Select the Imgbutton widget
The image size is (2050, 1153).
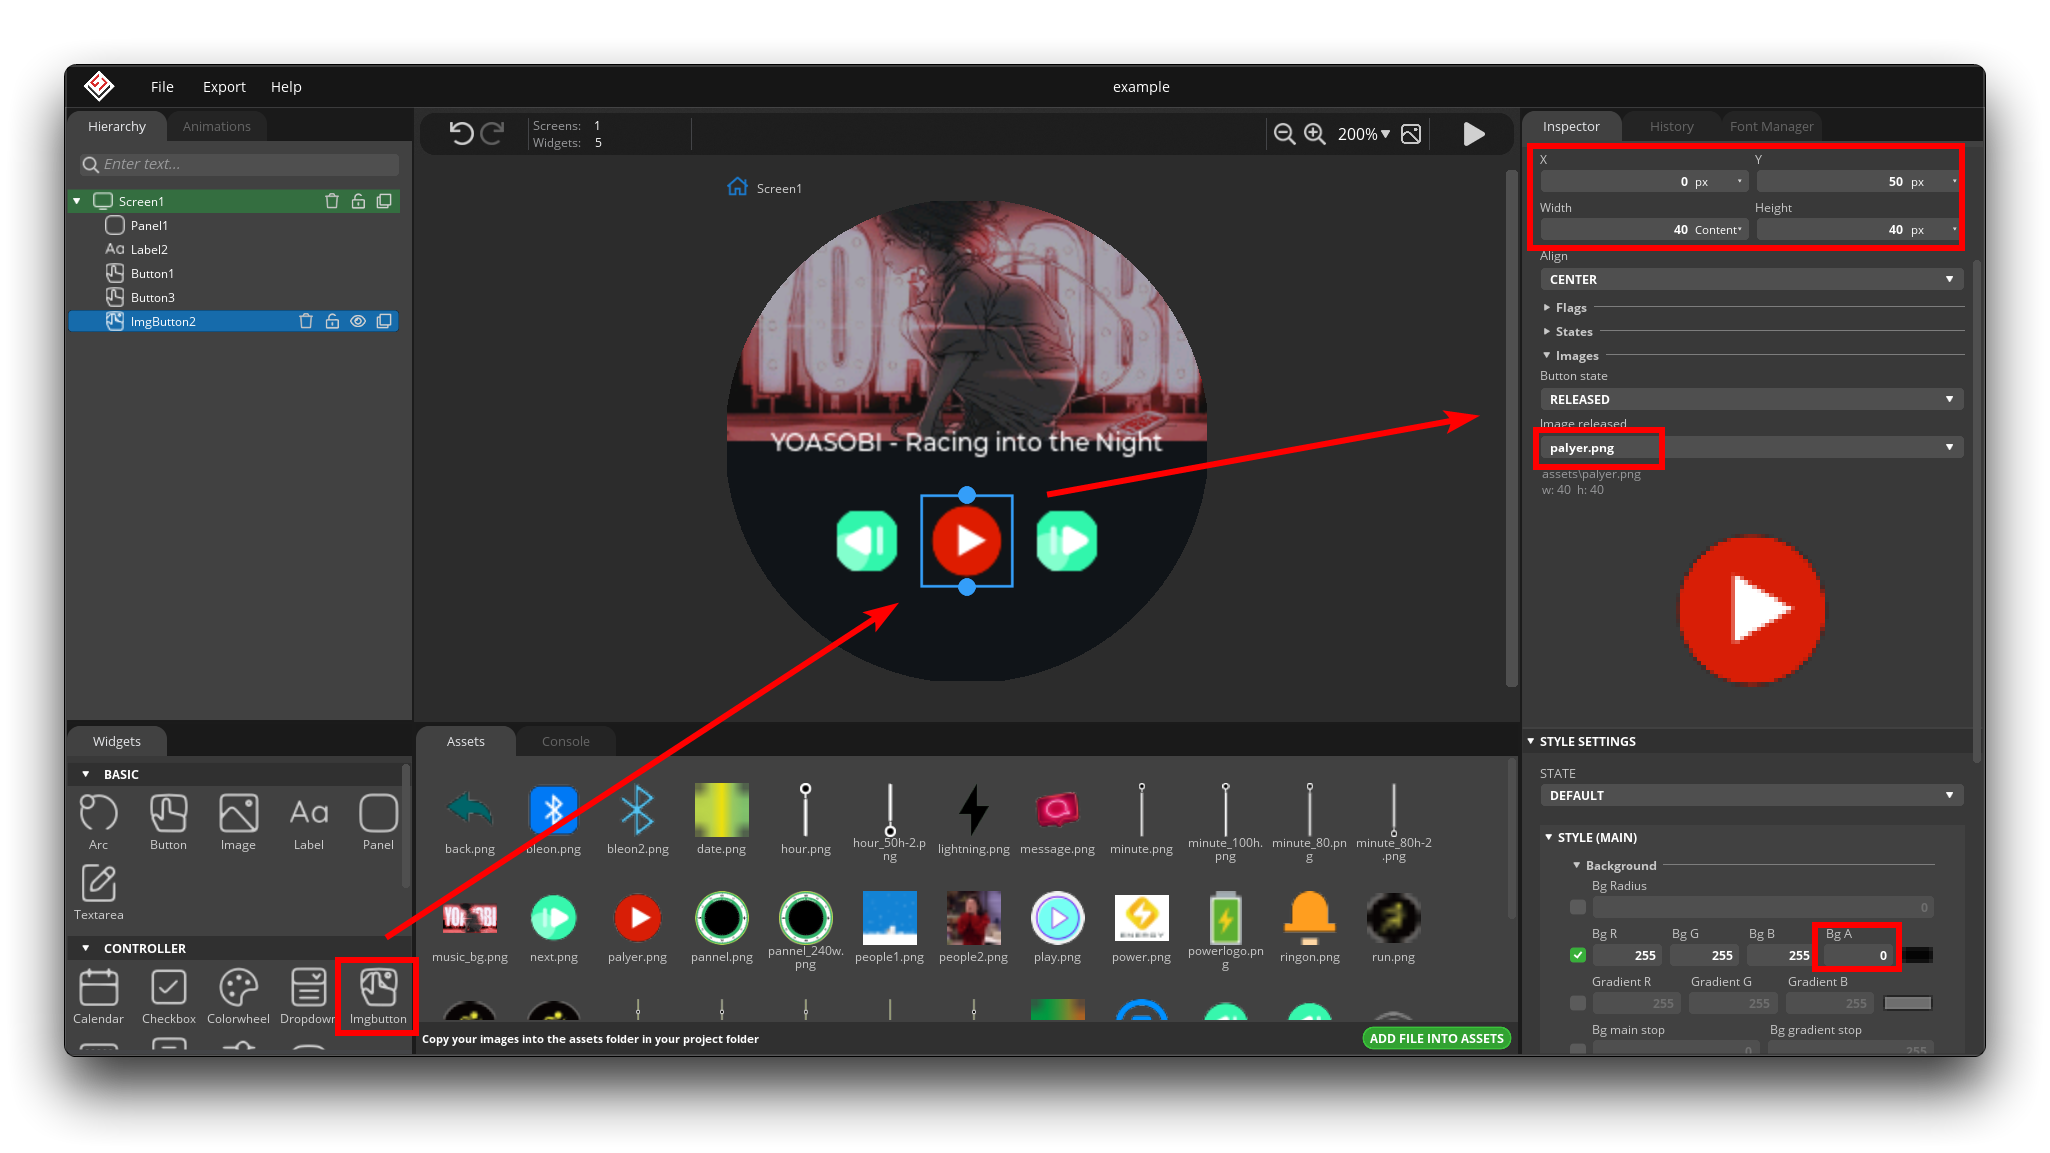(378, 996)
